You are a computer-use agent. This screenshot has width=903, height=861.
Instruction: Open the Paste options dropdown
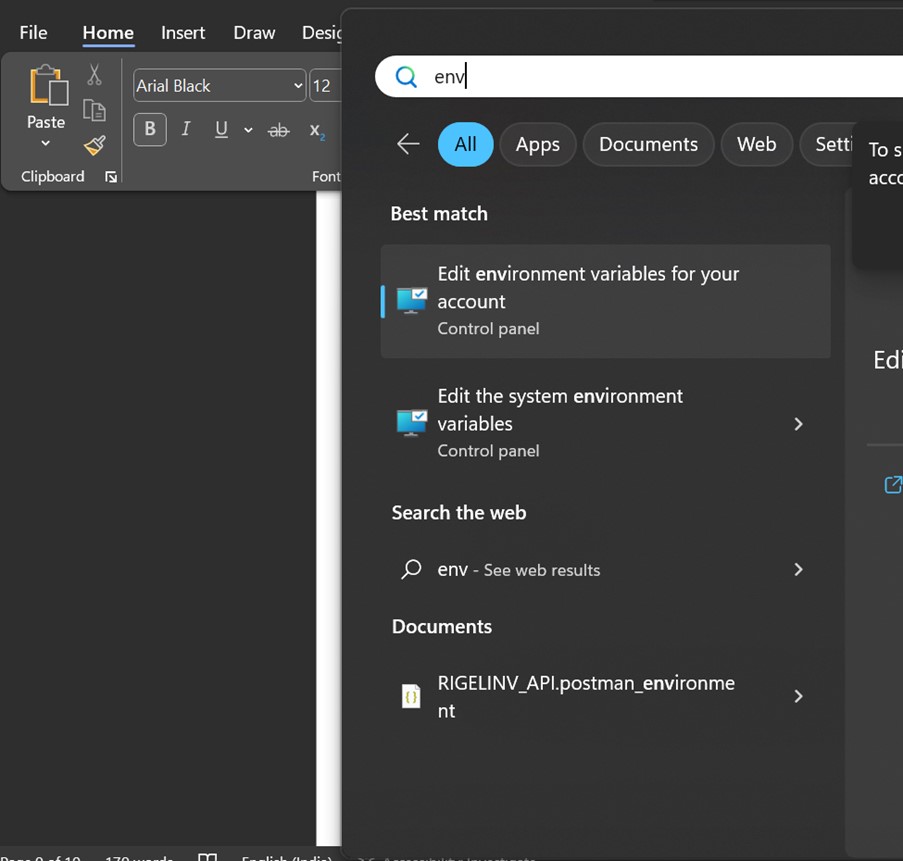click(45, 143)
